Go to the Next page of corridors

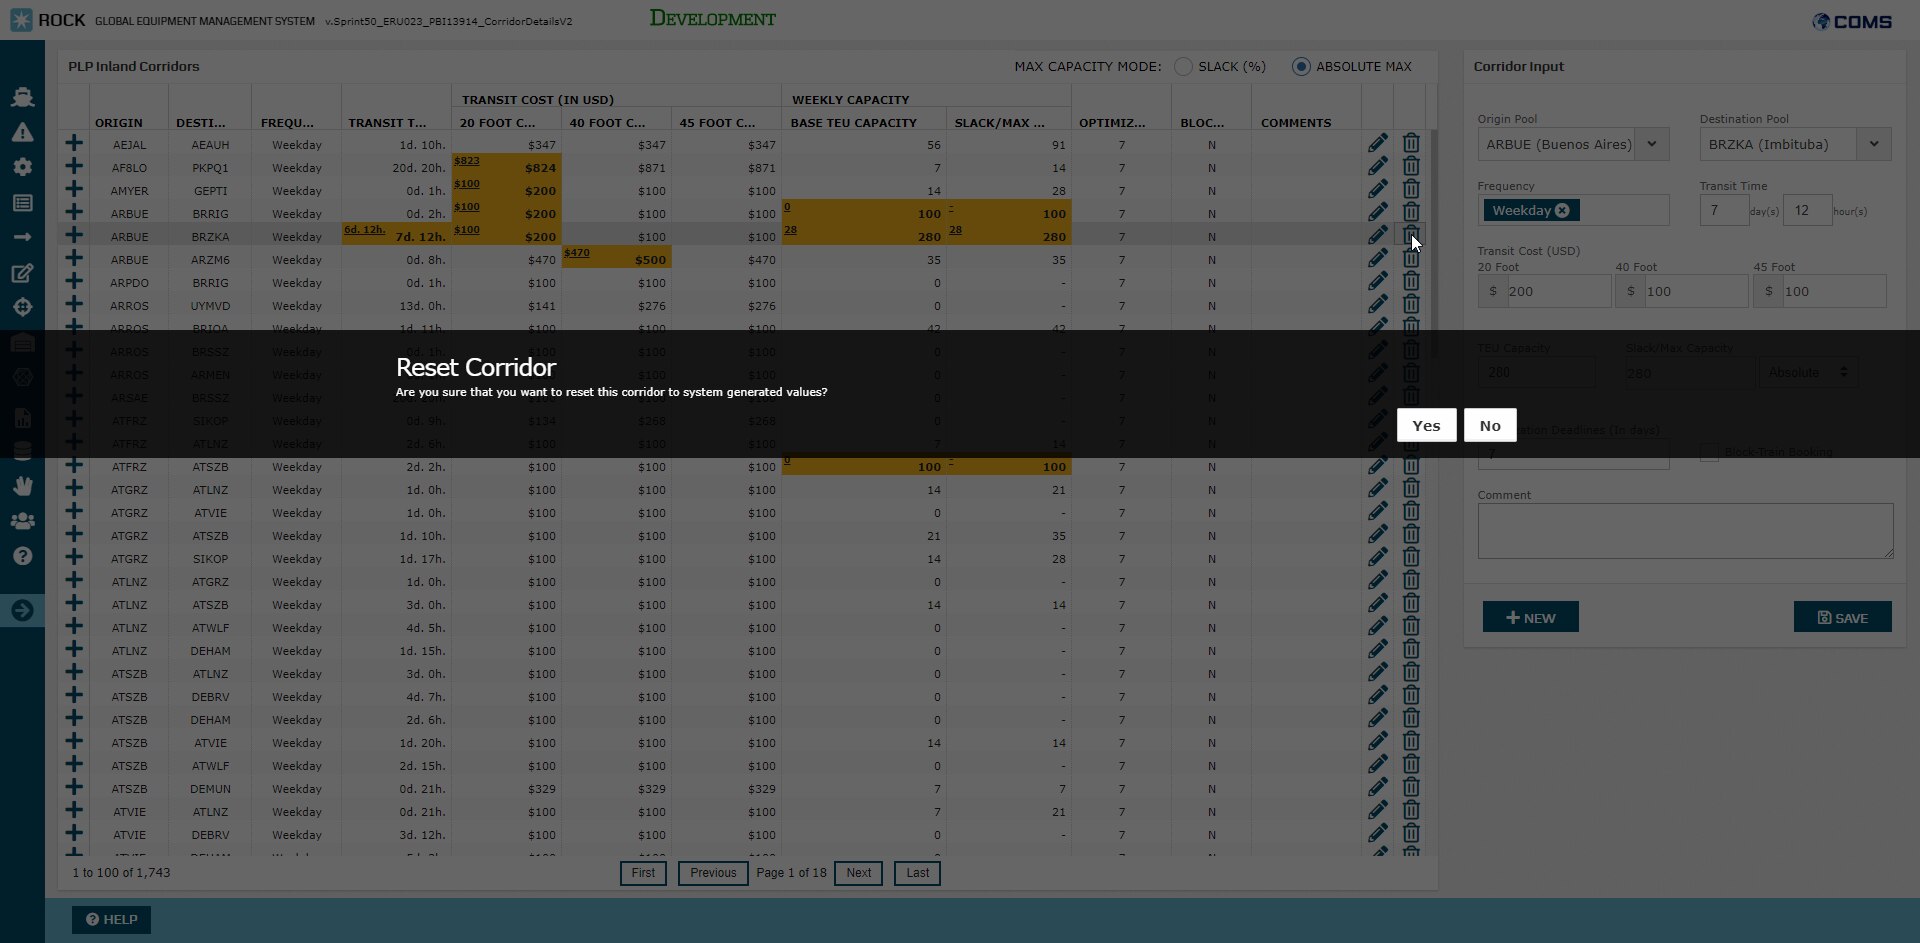(x=858, y=873)
